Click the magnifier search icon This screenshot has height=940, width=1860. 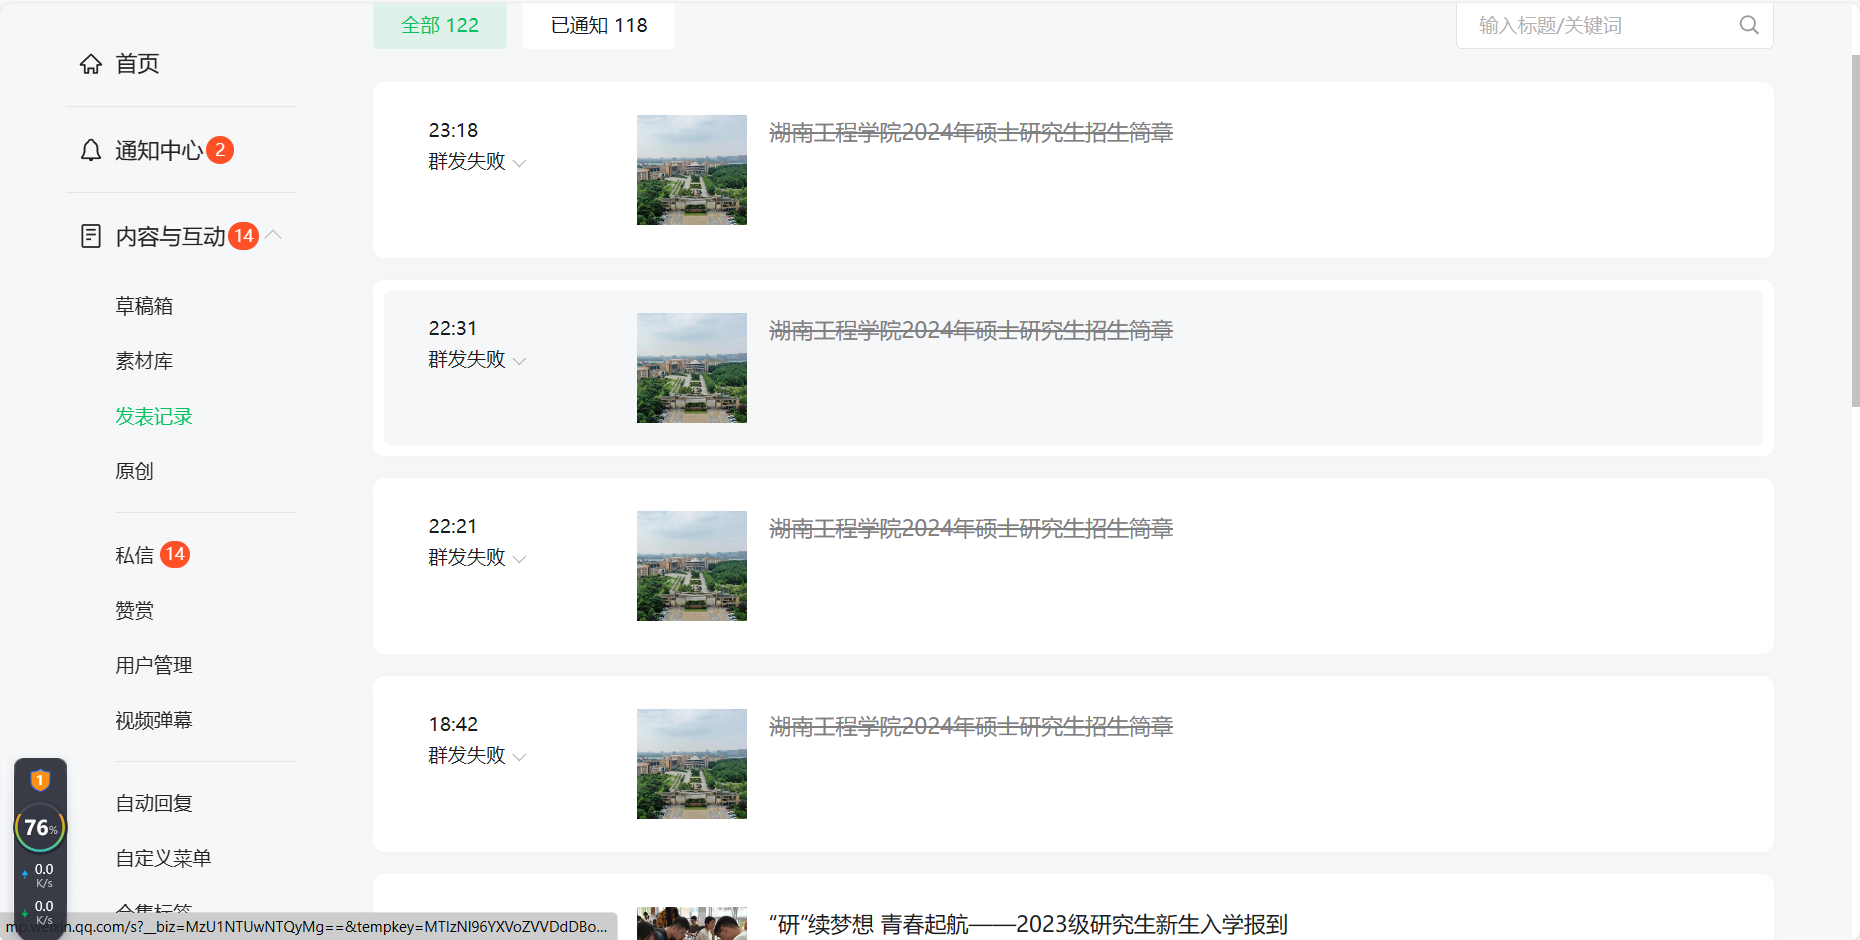pyautogui.click(x=1749, y=25)
